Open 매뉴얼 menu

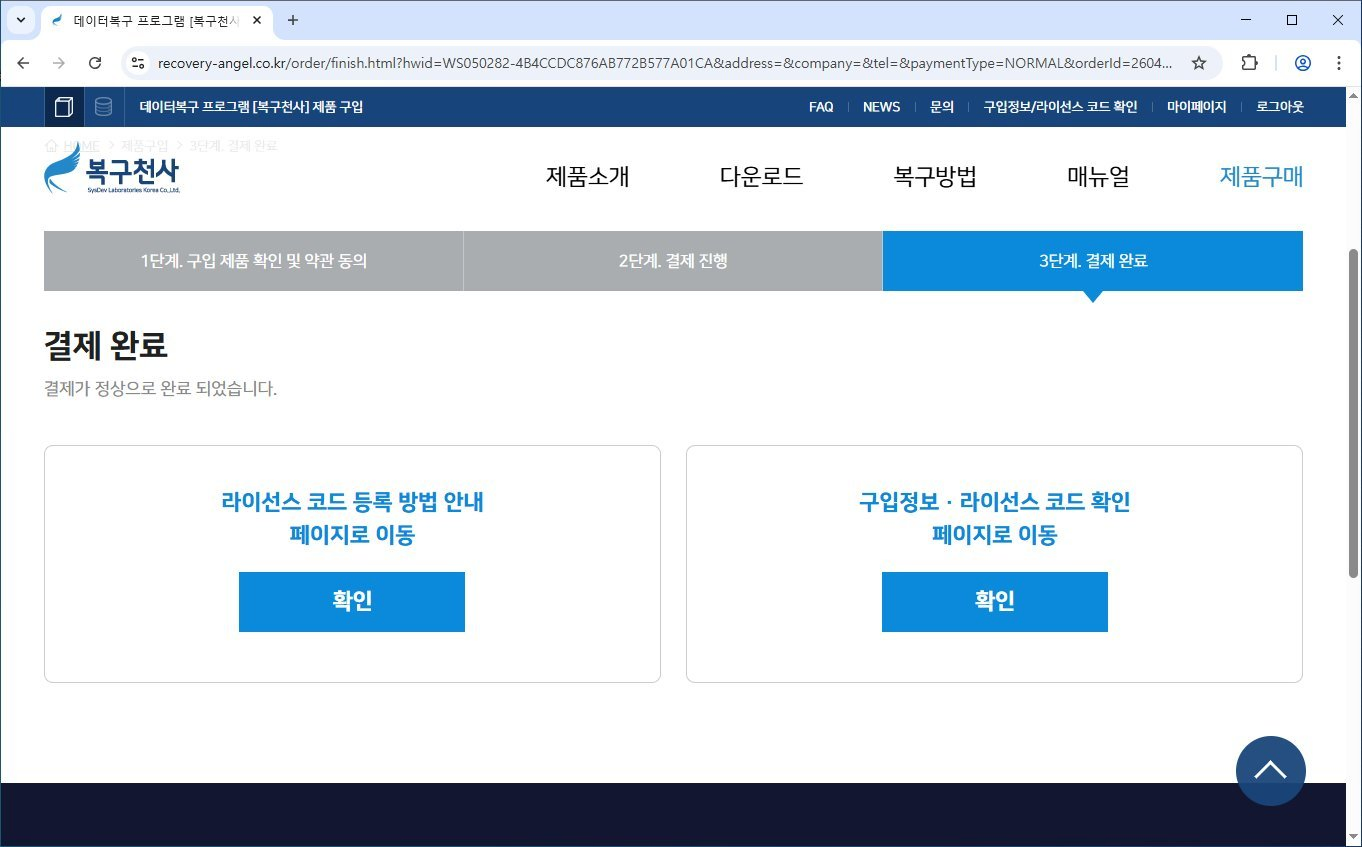coord(1098,177)
